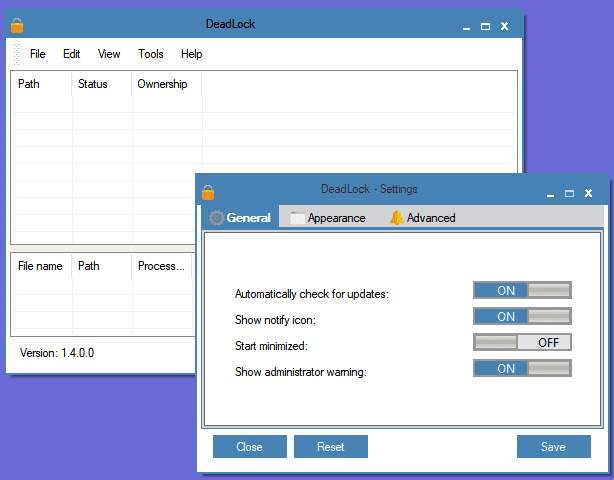Click the bell icon on Advanced tab
The image size is (614, 480).
tap(396, 217)
